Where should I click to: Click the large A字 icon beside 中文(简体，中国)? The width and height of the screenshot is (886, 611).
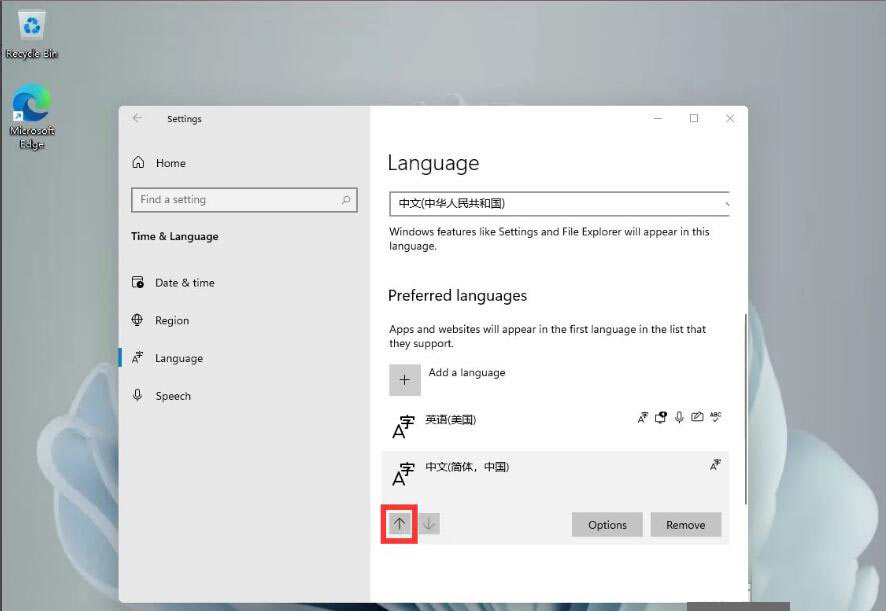click(403, 474)
